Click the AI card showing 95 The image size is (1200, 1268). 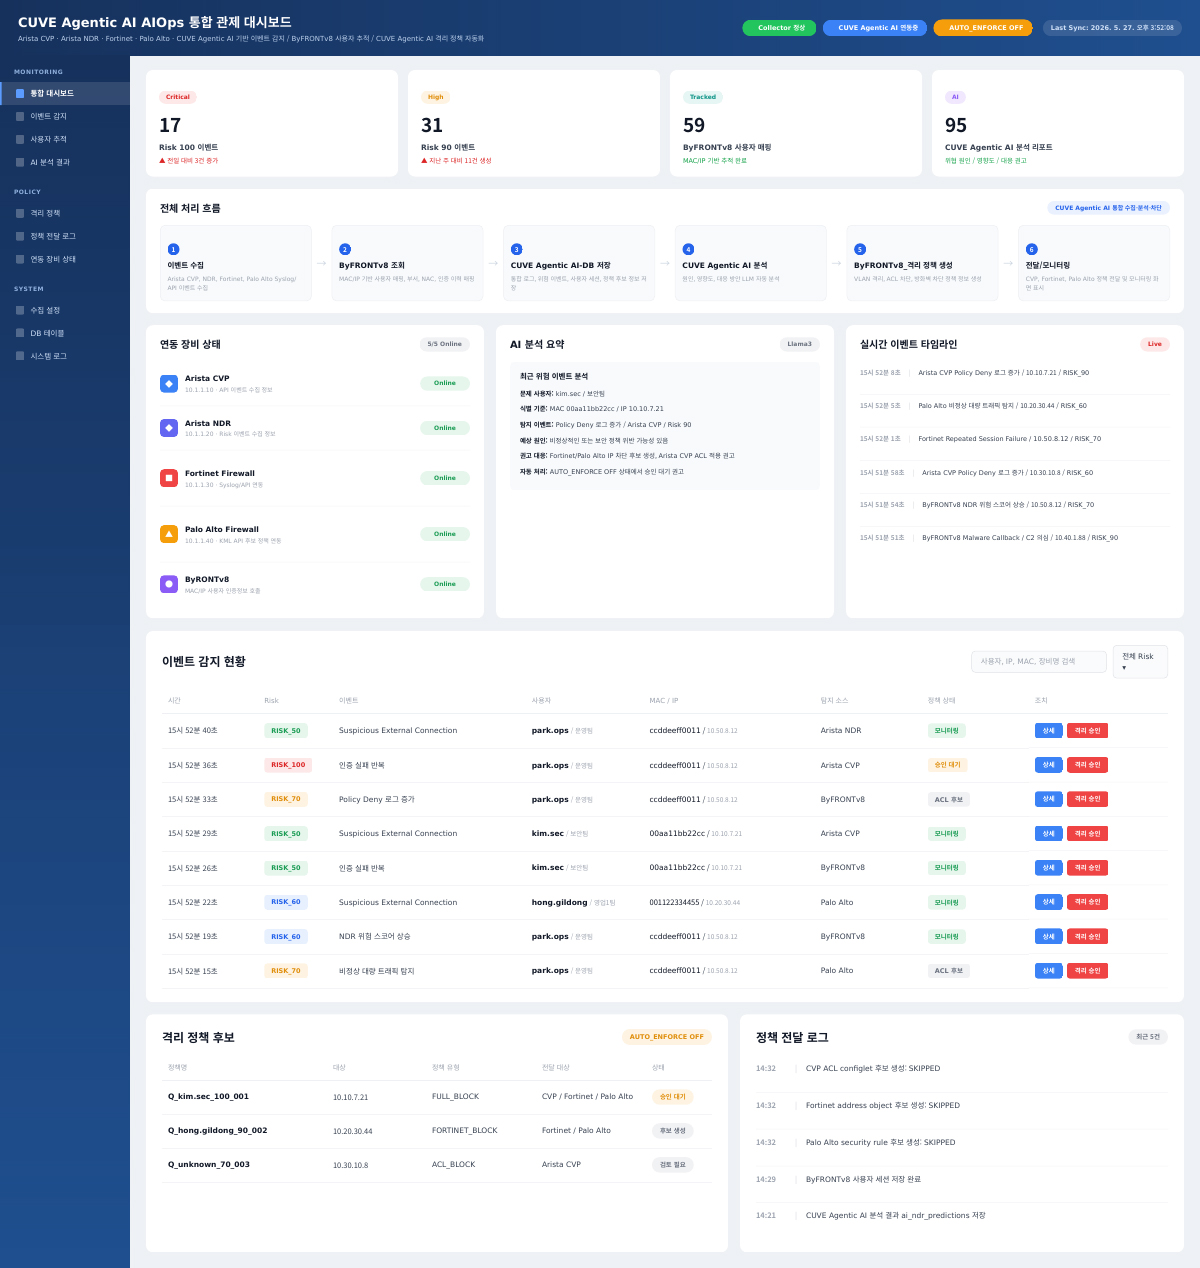[1058, 123]
